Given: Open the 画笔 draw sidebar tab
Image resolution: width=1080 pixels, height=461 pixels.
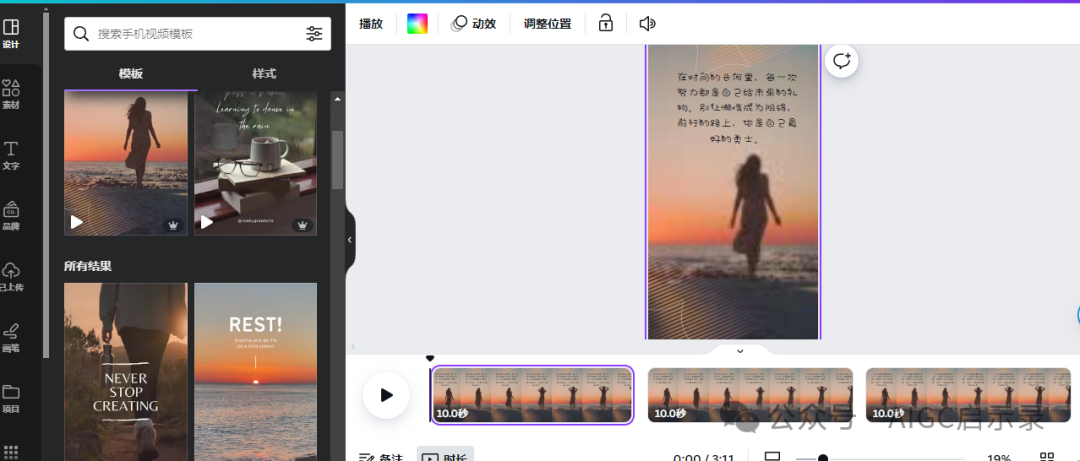Looking at the screenshot, I should point(11,337).
